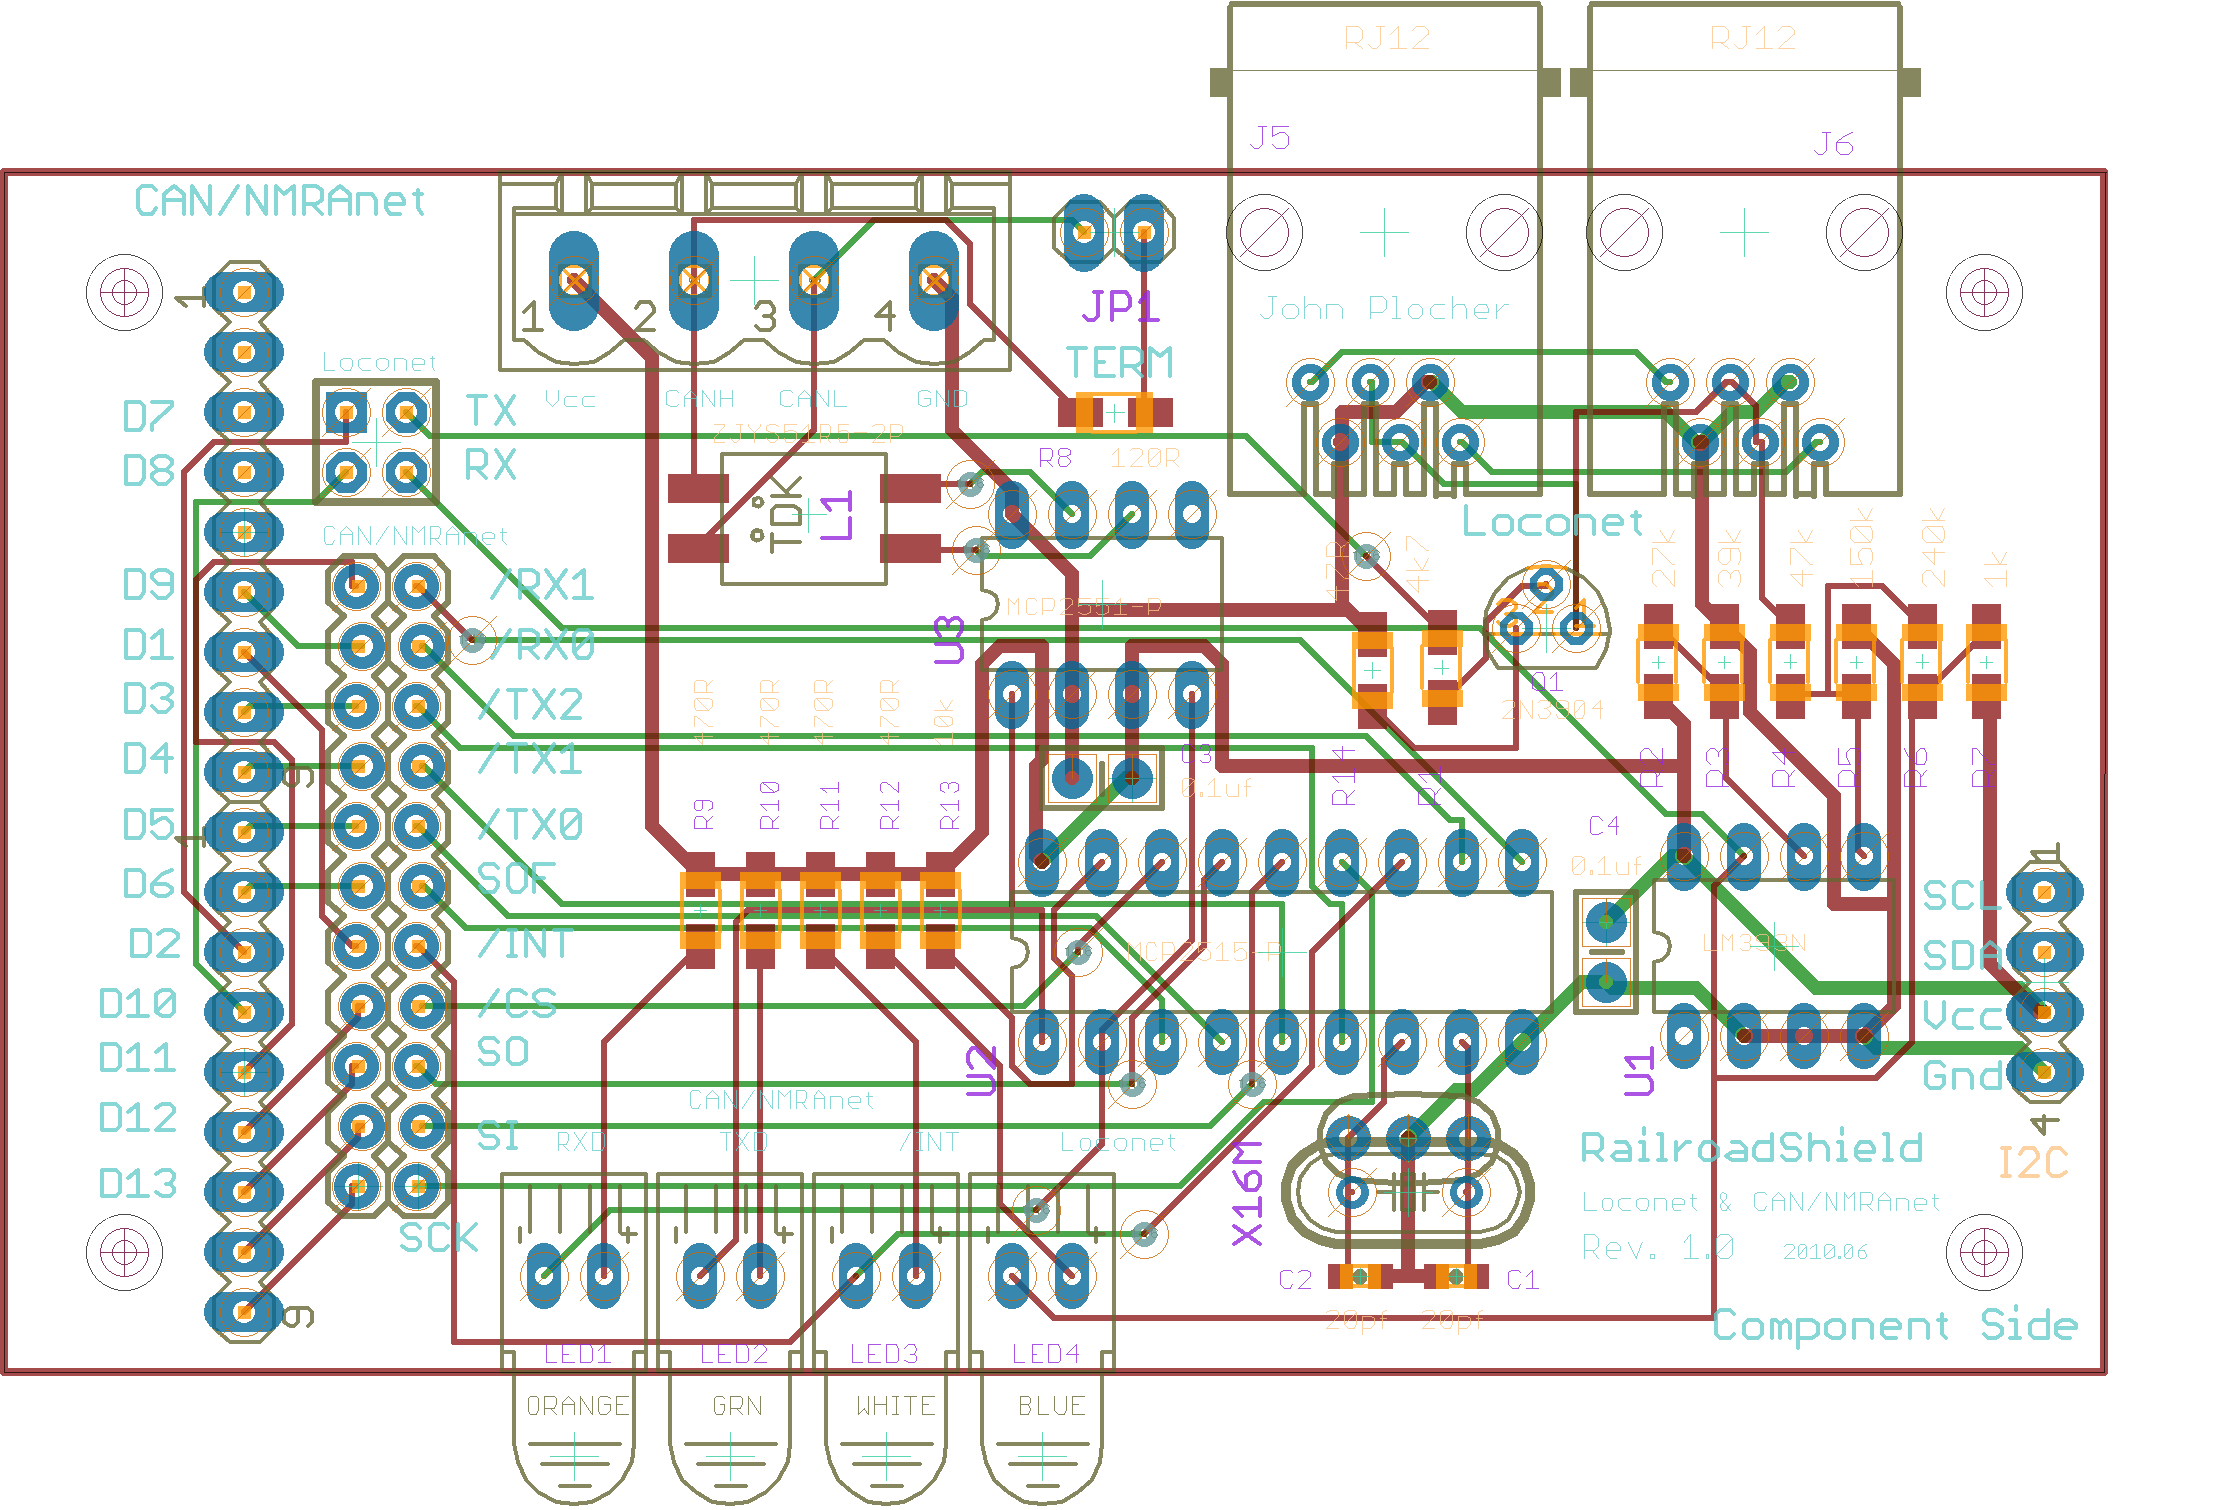Image resolution: width=2240 pixels, height=1510 pixels.
Task: Select the bottom-right mounting hole
Action: (1984, 1252)
